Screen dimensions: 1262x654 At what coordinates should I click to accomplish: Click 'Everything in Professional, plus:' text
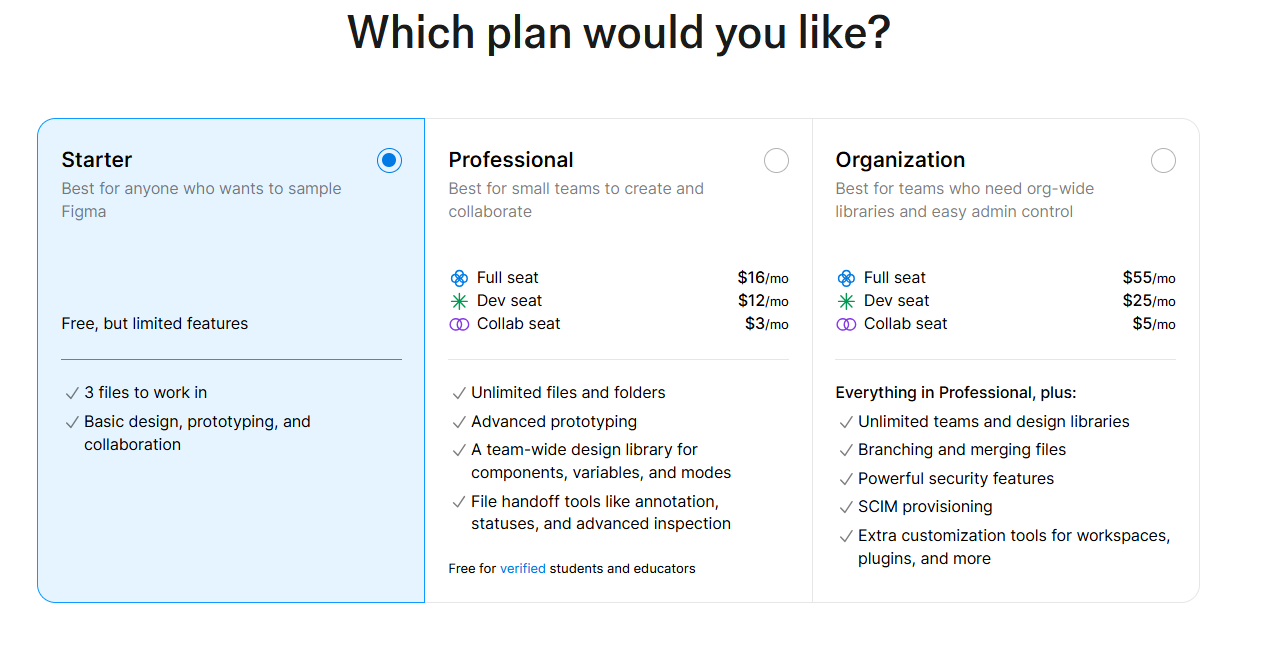click(x=956, y=393)
